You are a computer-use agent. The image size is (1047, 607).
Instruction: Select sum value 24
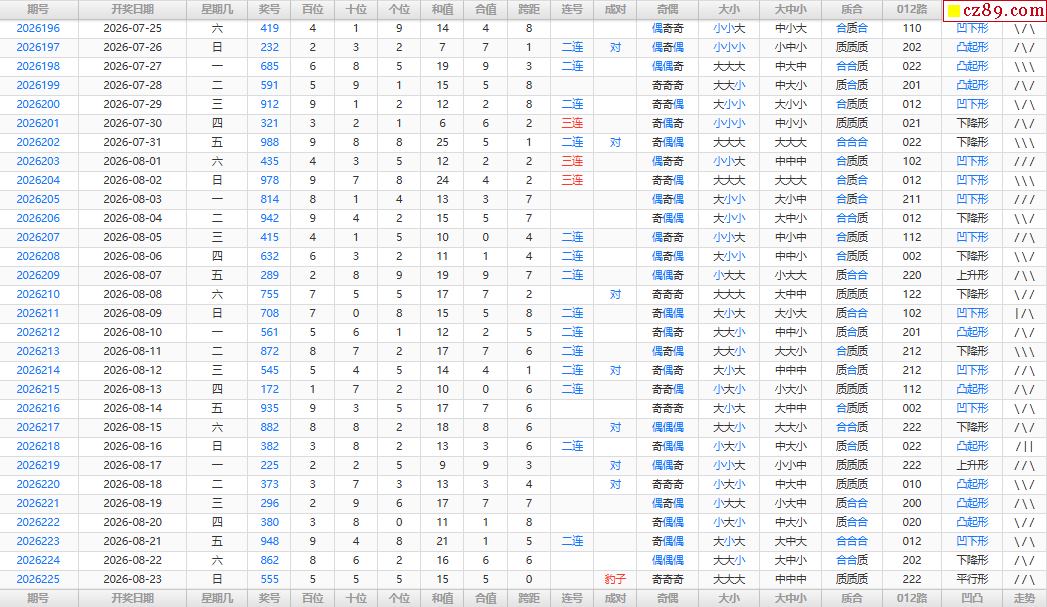pyautogui.click(x=442, y=180)
